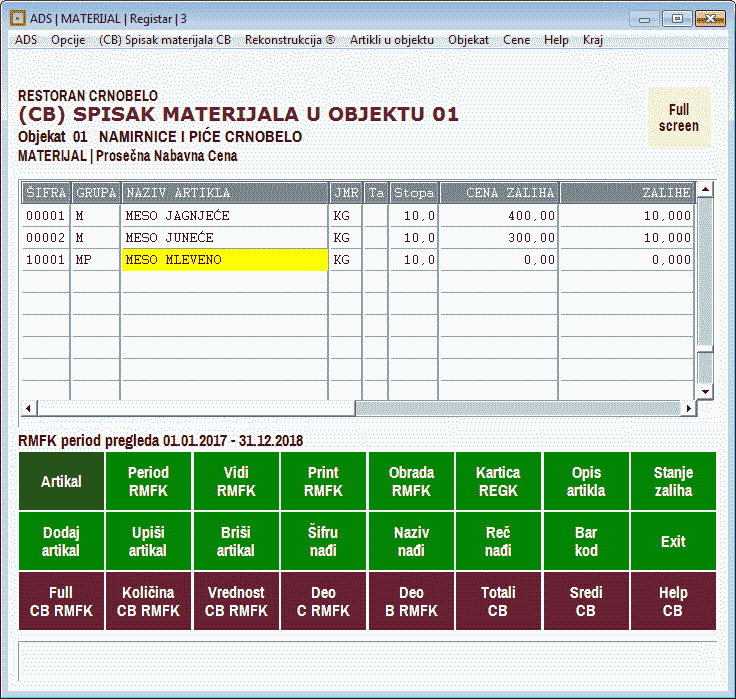Open (CB) Spisak materijala CB menu

tap(165, 40)
